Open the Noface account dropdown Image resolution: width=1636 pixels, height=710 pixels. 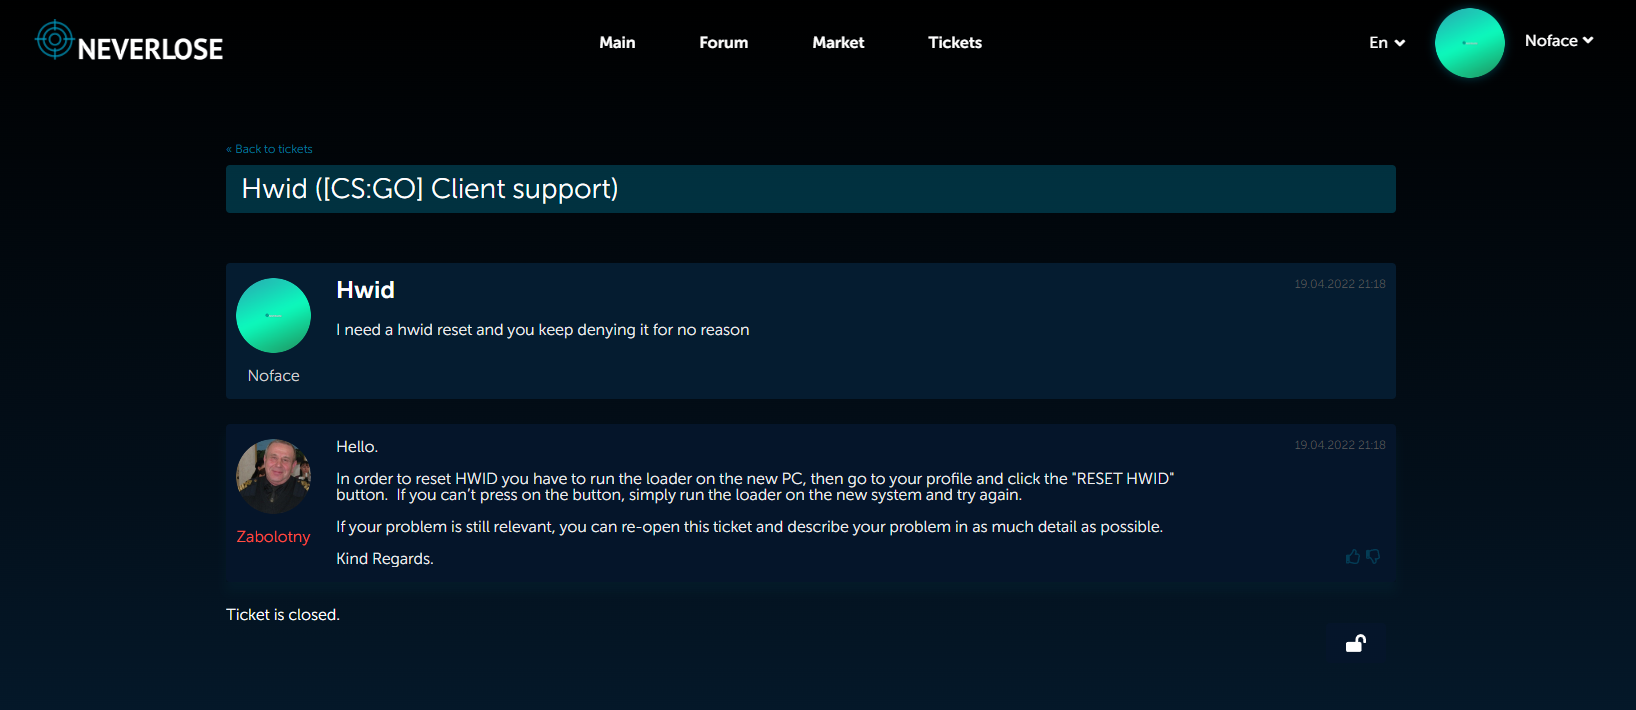point(1559,41)
